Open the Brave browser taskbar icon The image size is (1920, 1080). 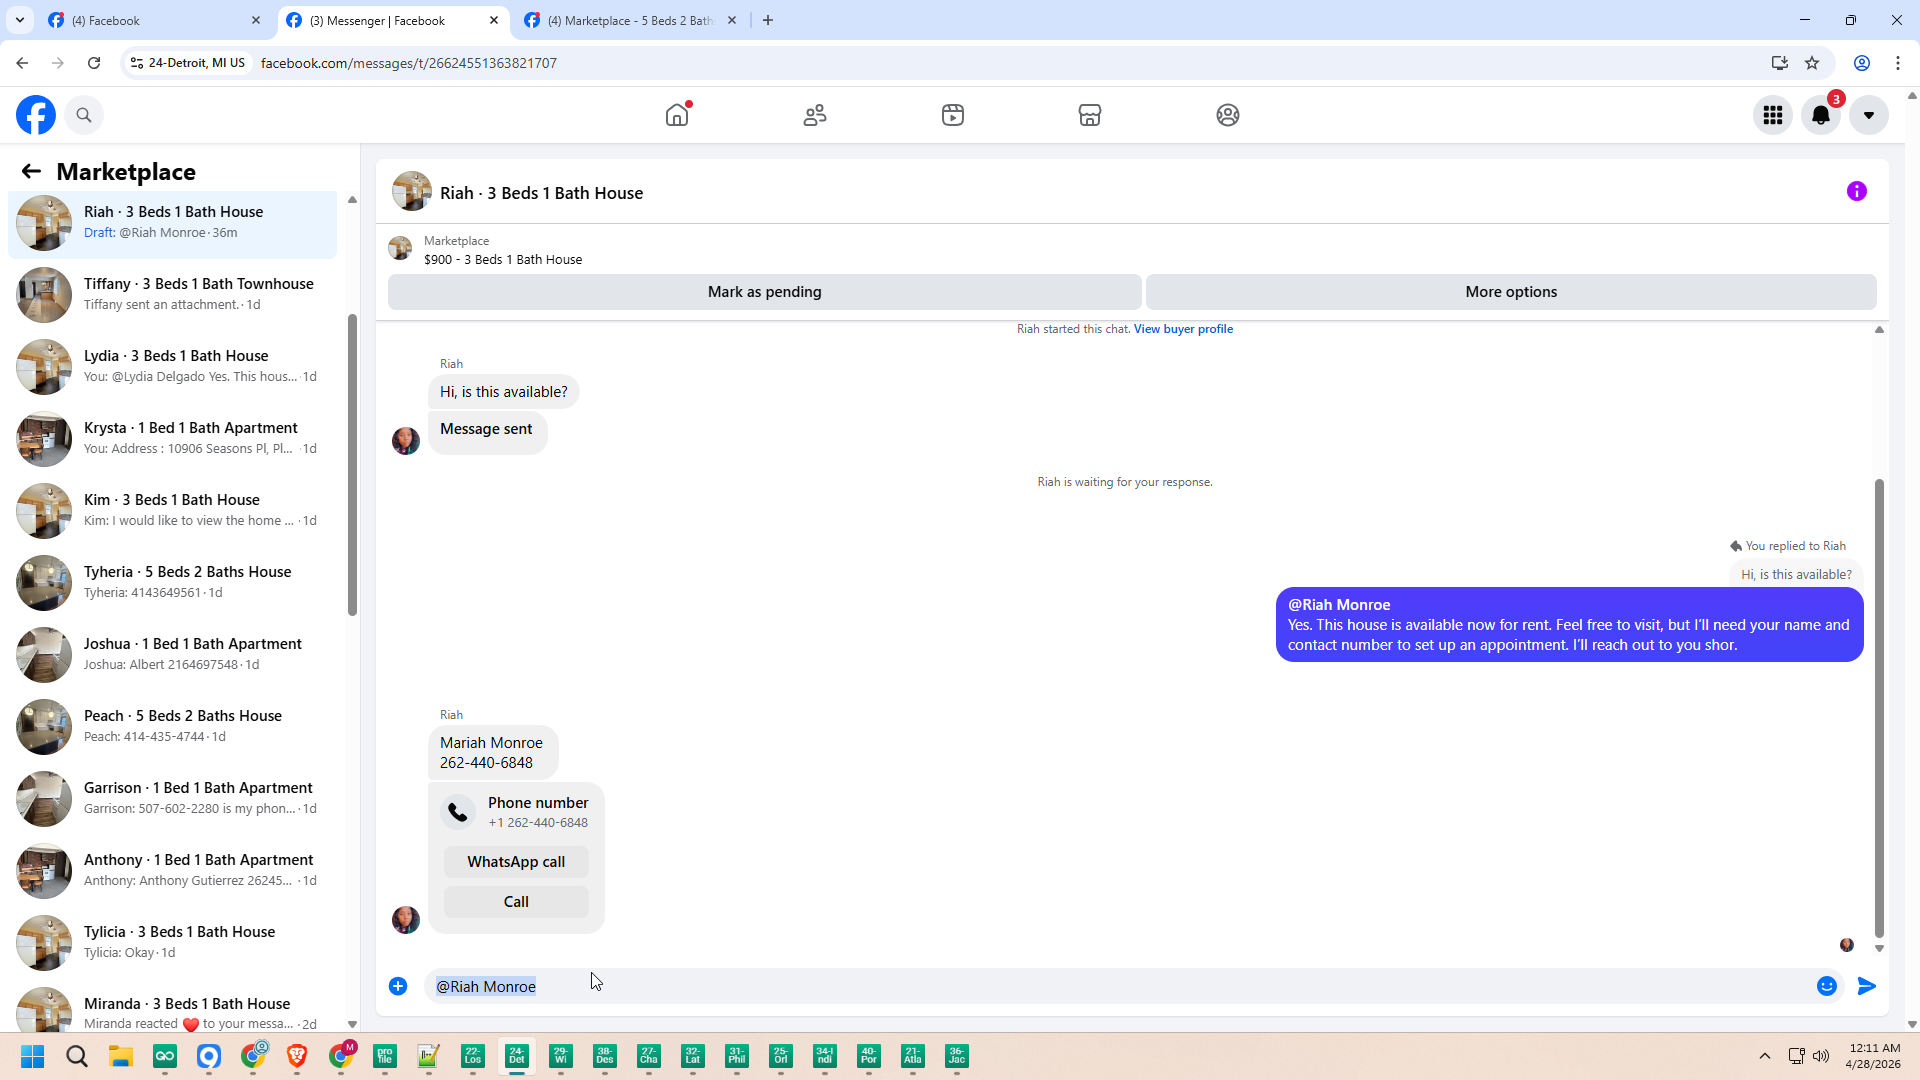point(297,1056)
